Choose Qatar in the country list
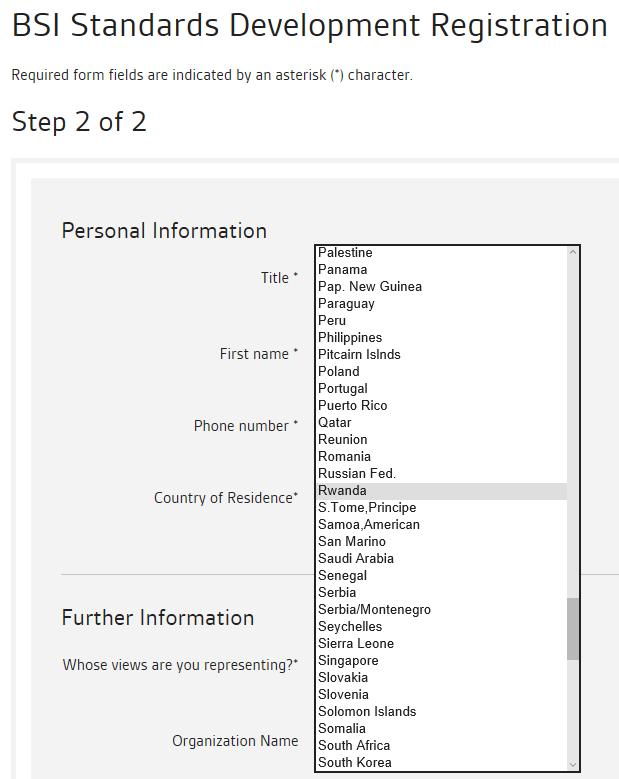This screenshot has width=619, height=779. coord(334,423)
